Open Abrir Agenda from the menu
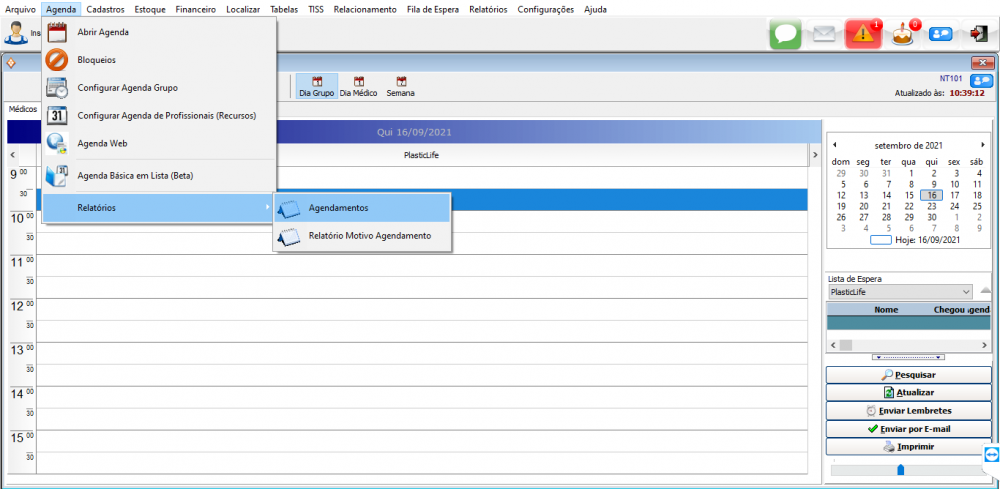The image size is (1000, 489). 103,32
